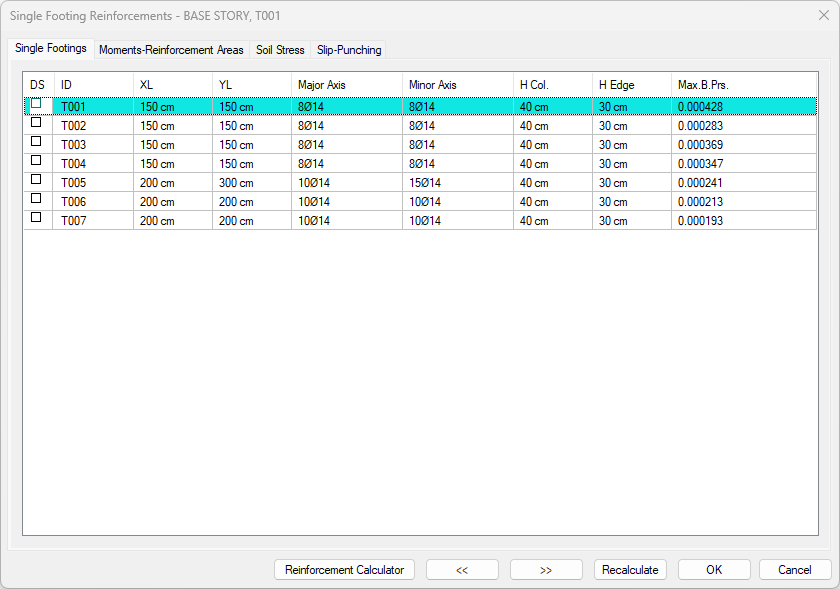Screen dimensions: 840x589
Task: Close the Single Footing Reinforcements window
Action: (x=823, y=14)
